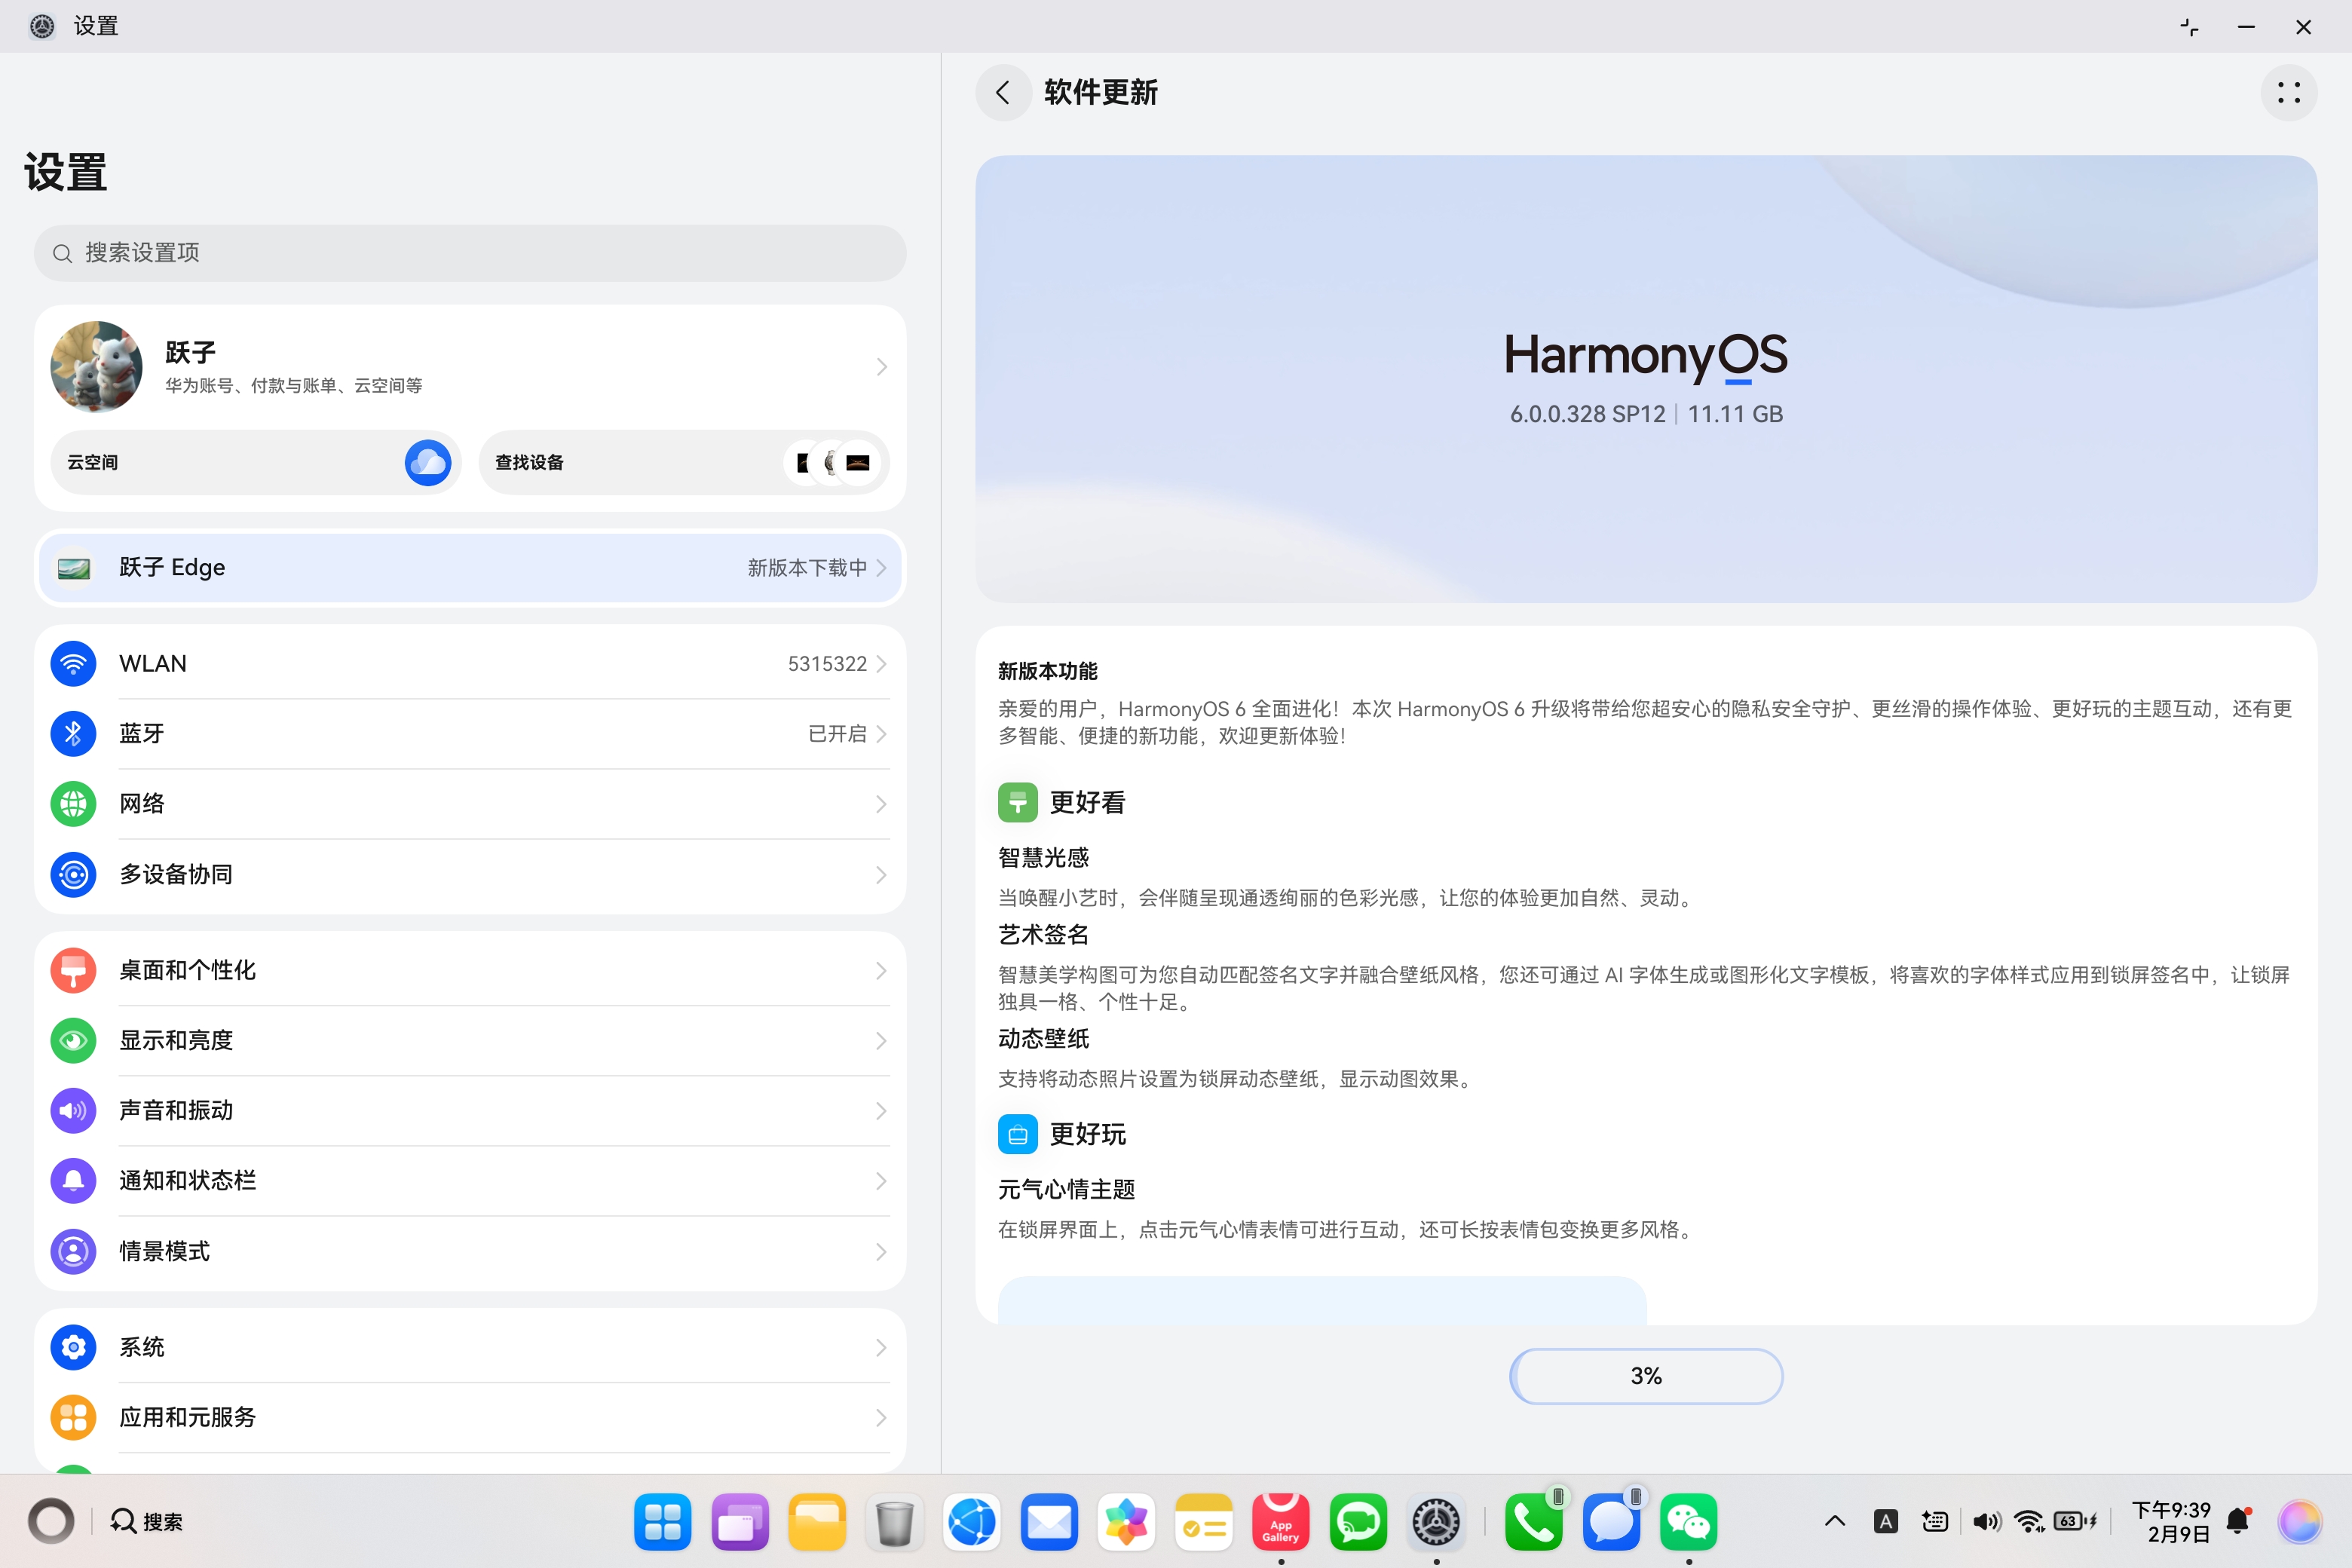Click the notification bell in taskbar
Screen dimensions: 2352x1568
2238,1522
